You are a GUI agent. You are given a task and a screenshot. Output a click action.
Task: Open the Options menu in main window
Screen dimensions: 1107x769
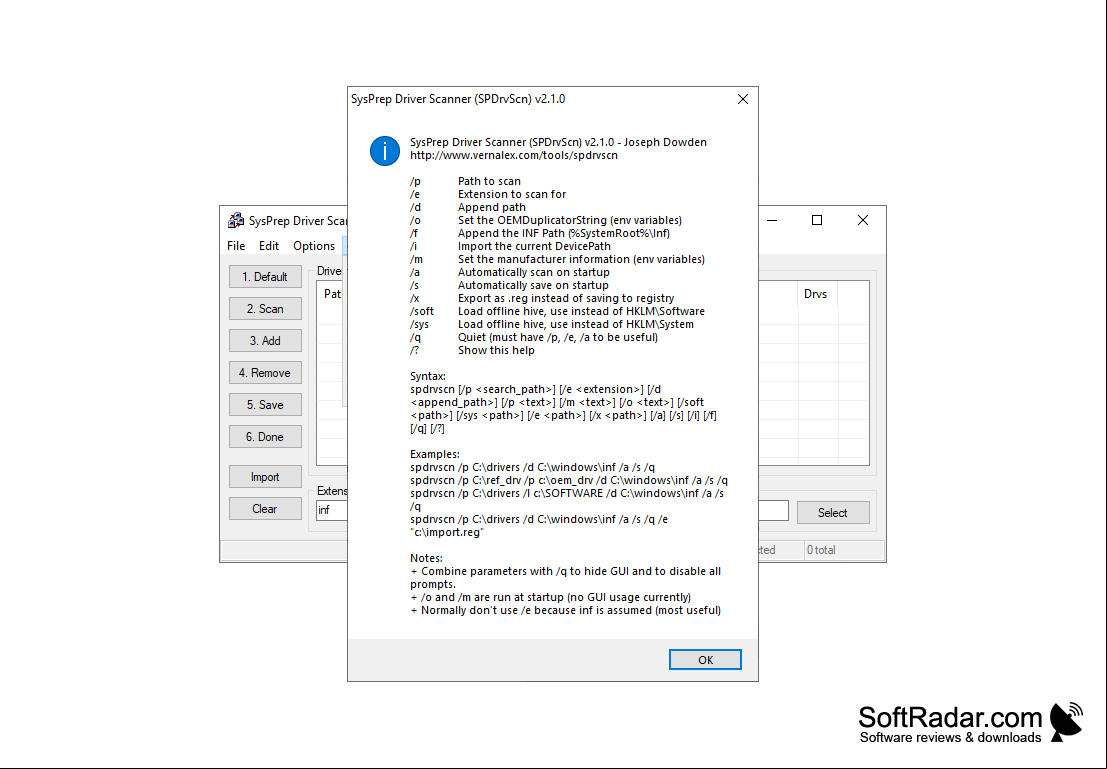point(314,246)
